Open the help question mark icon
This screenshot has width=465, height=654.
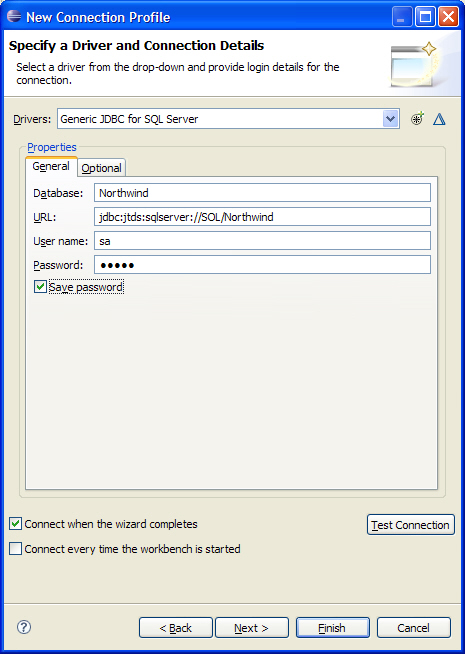tap(24, 627)
